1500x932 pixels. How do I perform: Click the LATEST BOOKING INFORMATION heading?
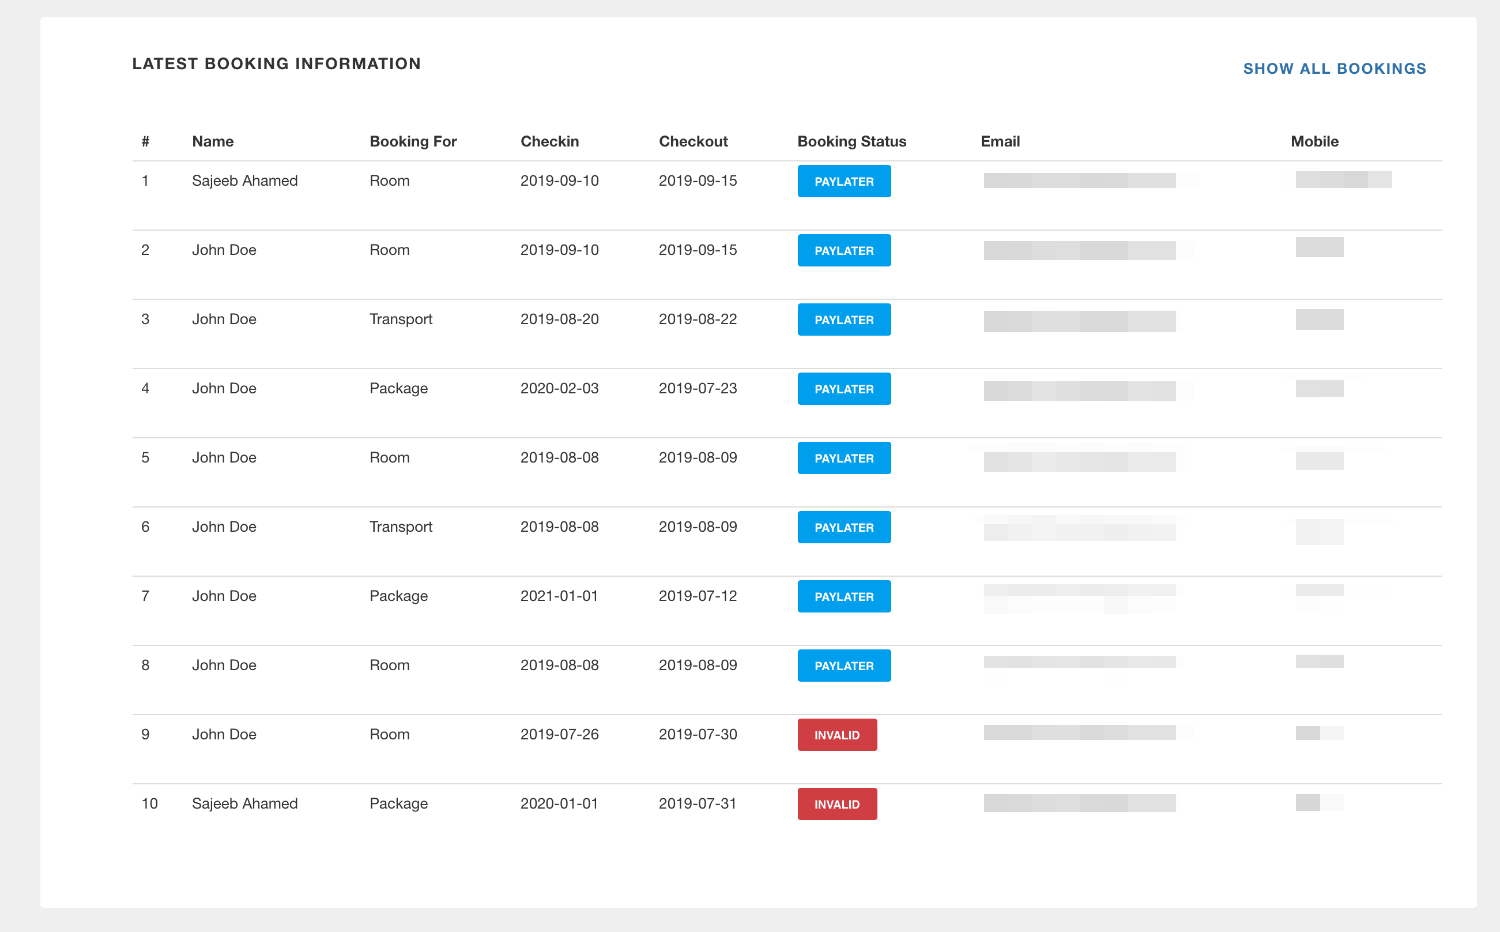coord(277,62)
